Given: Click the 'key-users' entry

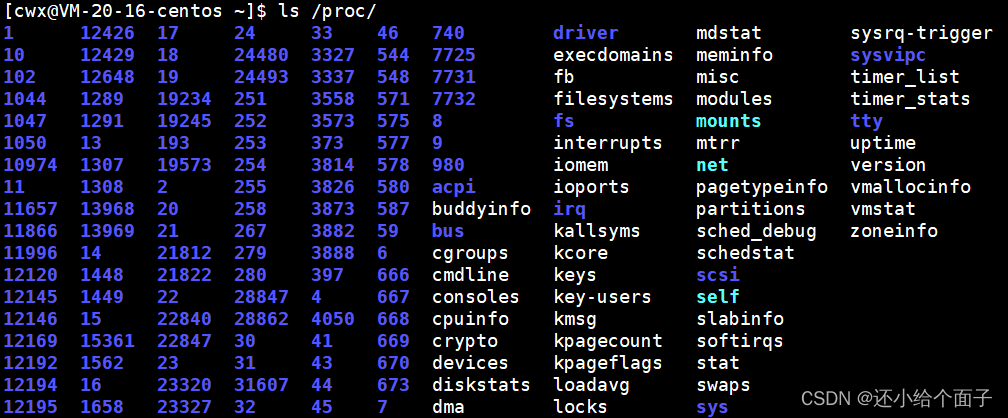Looking at the screenshot, I should 602,296.
